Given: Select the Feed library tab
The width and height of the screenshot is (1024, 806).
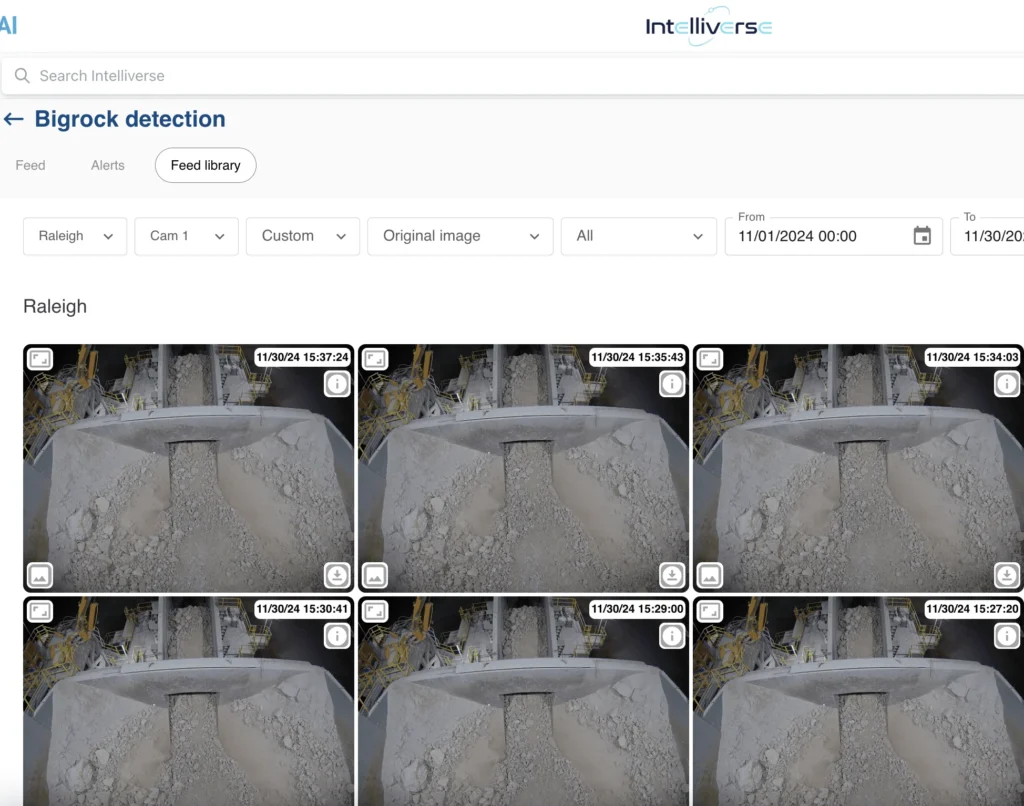Looking at the screenshot, I should (x=205, y=165).
